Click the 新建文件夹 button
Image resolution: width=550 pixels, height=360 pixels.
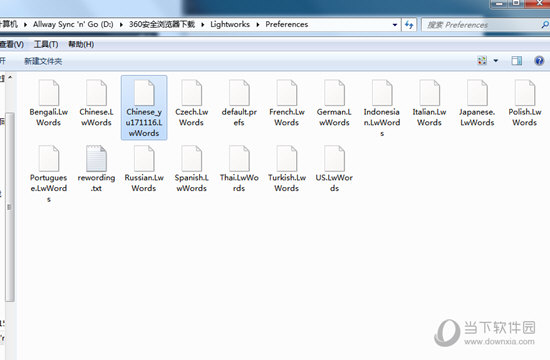(x=43, y=61)
